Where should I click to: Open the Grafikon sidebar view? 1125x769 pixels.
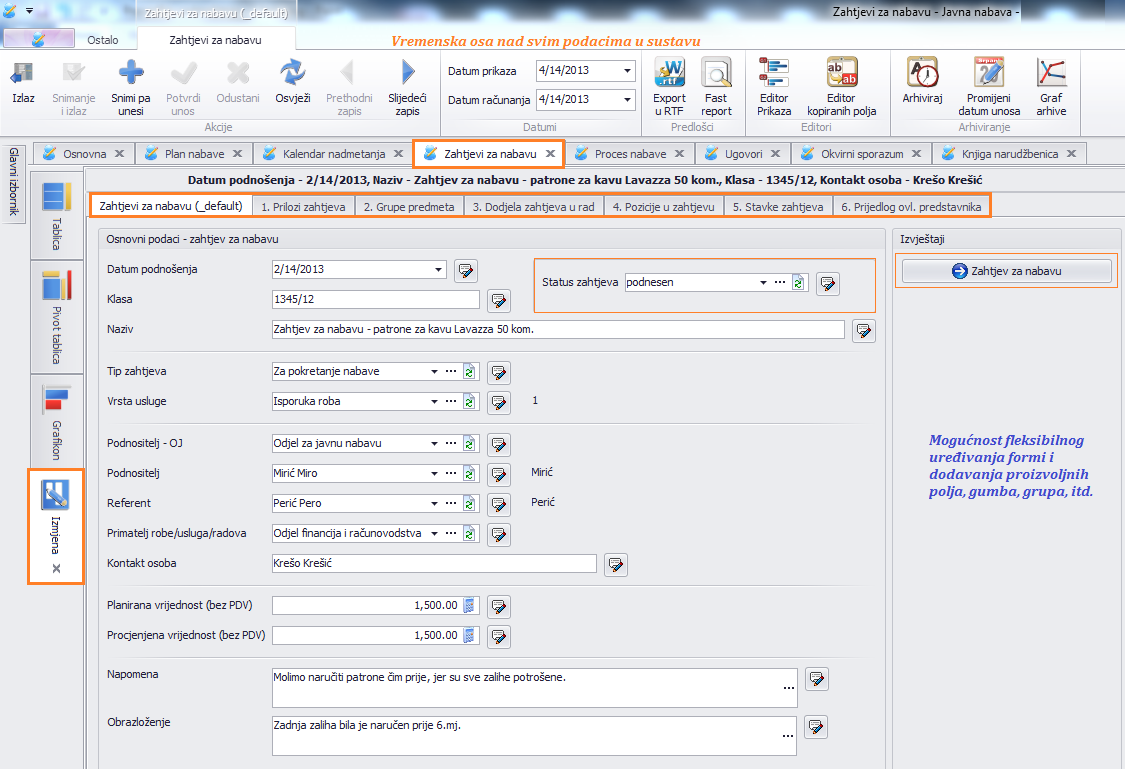coord(57,423)
